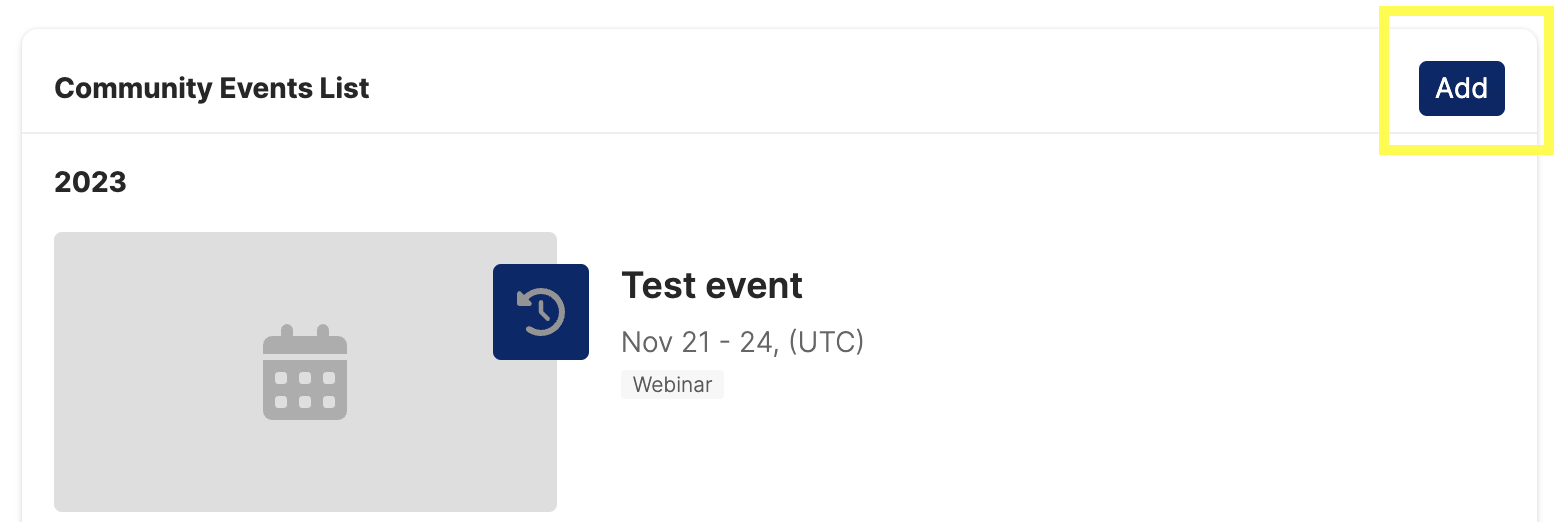Click the past-event history clock icon
Image resolution: width=1558 pixels, height=522 pixels.
tap(541, 312)
